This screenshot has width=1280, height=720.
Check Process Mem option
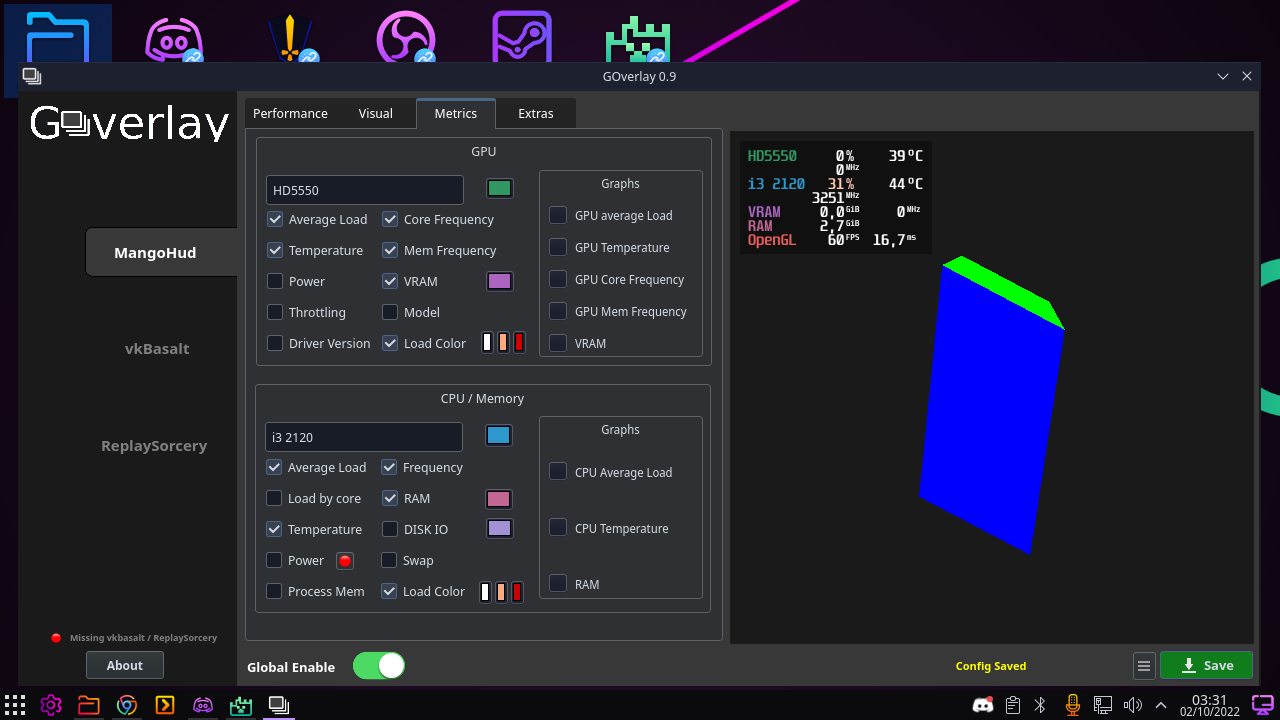[x=274, y=591]
